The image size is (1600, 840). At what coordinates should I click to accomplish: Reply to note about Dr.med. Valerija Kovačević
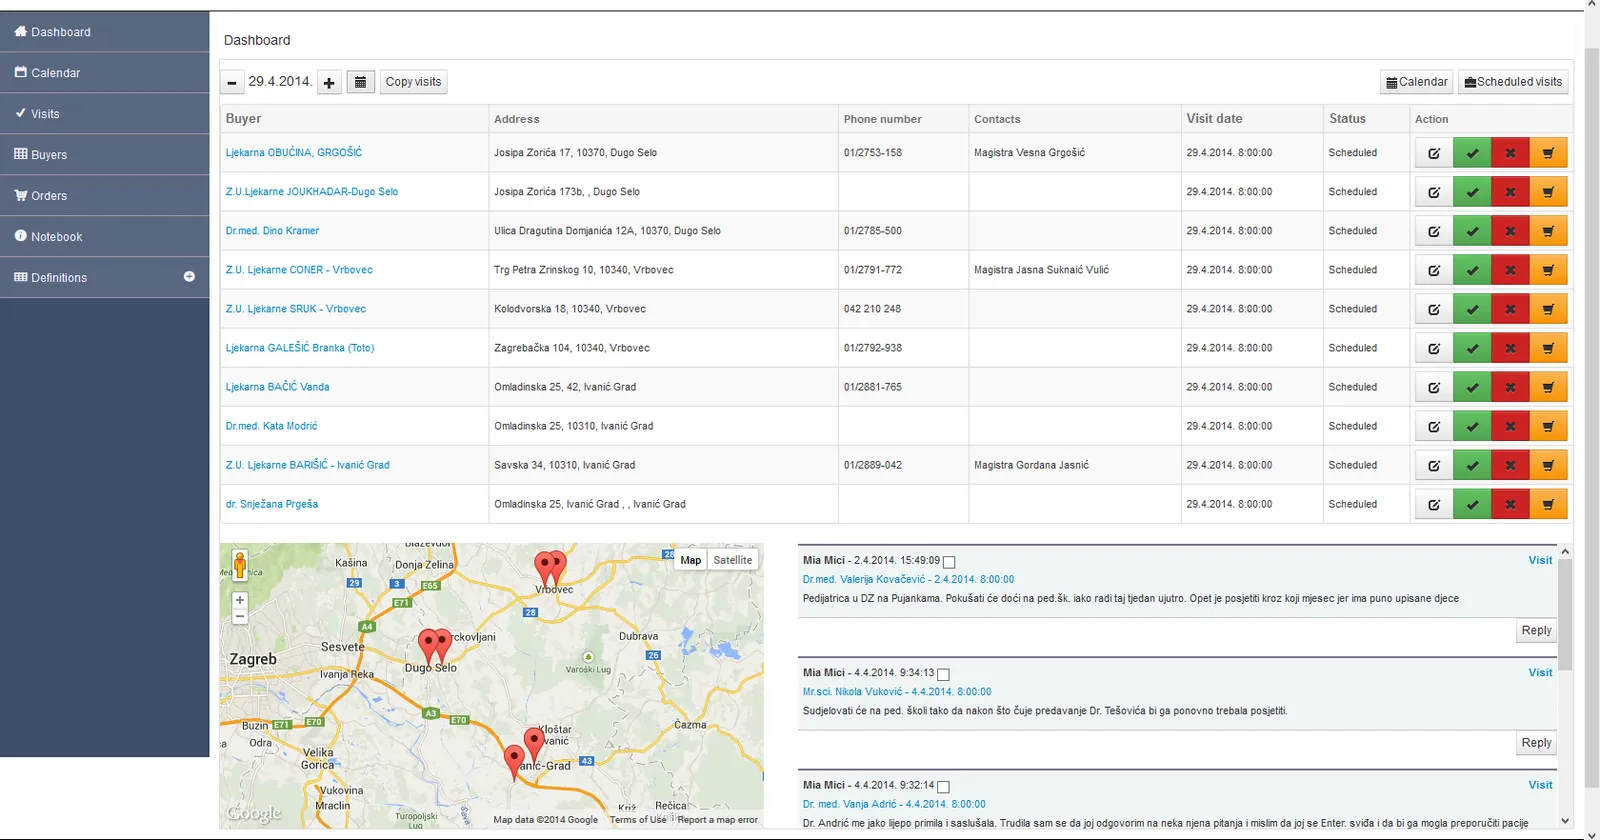(x=1536, y=630)
